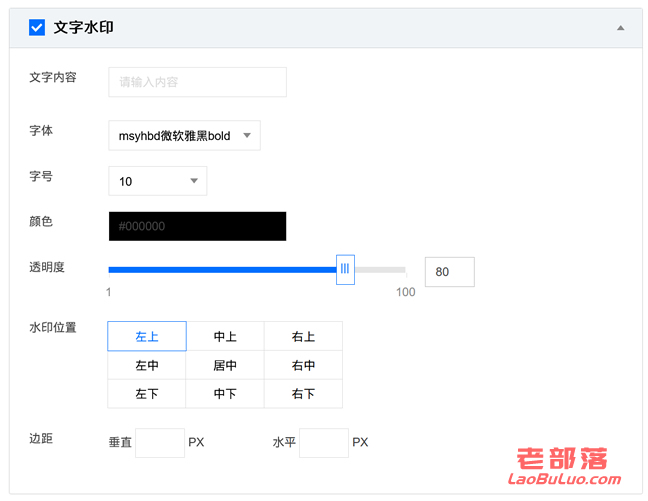Click the 水平 margin input field

click(x=324, y=443)
